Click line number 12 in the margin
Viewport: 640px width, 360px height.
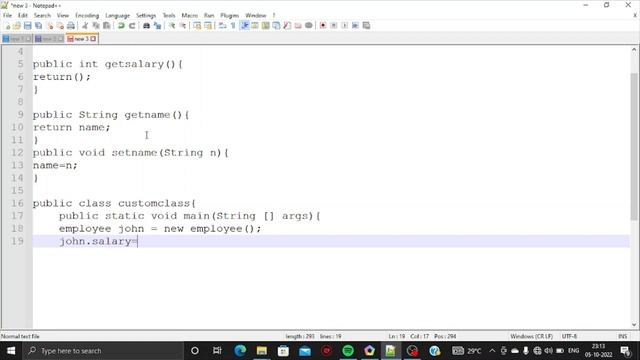tap(17, 153)
